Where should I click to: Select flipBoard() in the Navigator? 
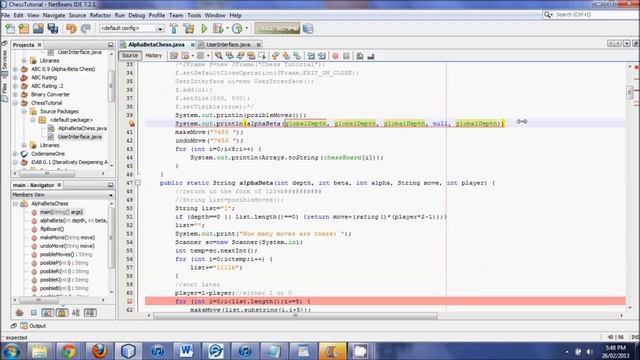(x=52, y=229)
